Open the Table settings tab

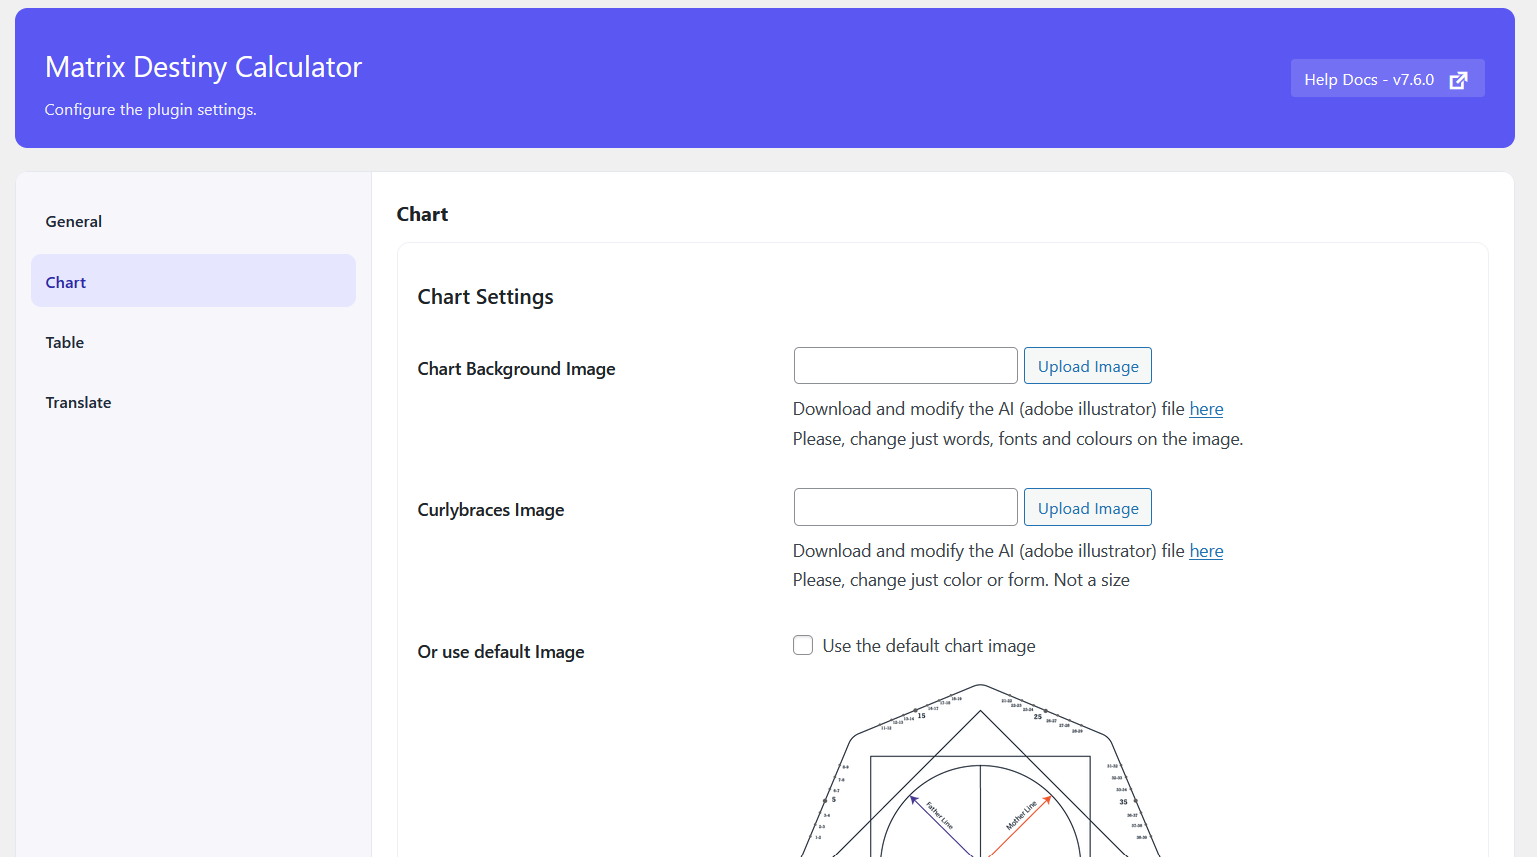coord(65,342)
